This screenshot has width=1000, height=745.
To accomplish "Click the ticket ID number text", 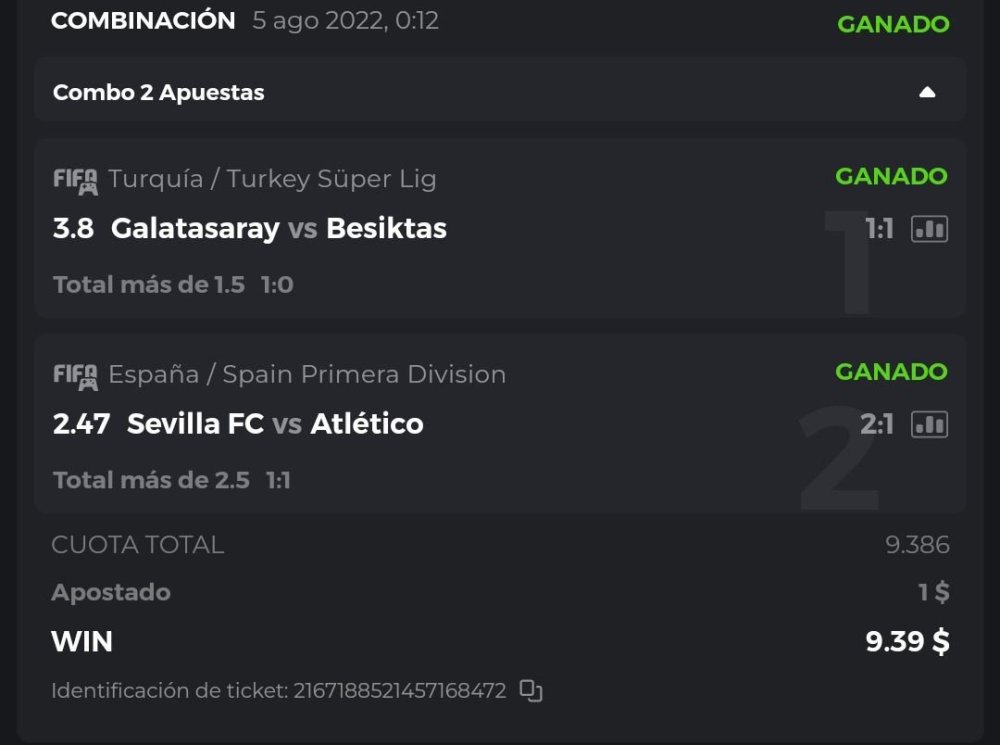I will (400, 691).
